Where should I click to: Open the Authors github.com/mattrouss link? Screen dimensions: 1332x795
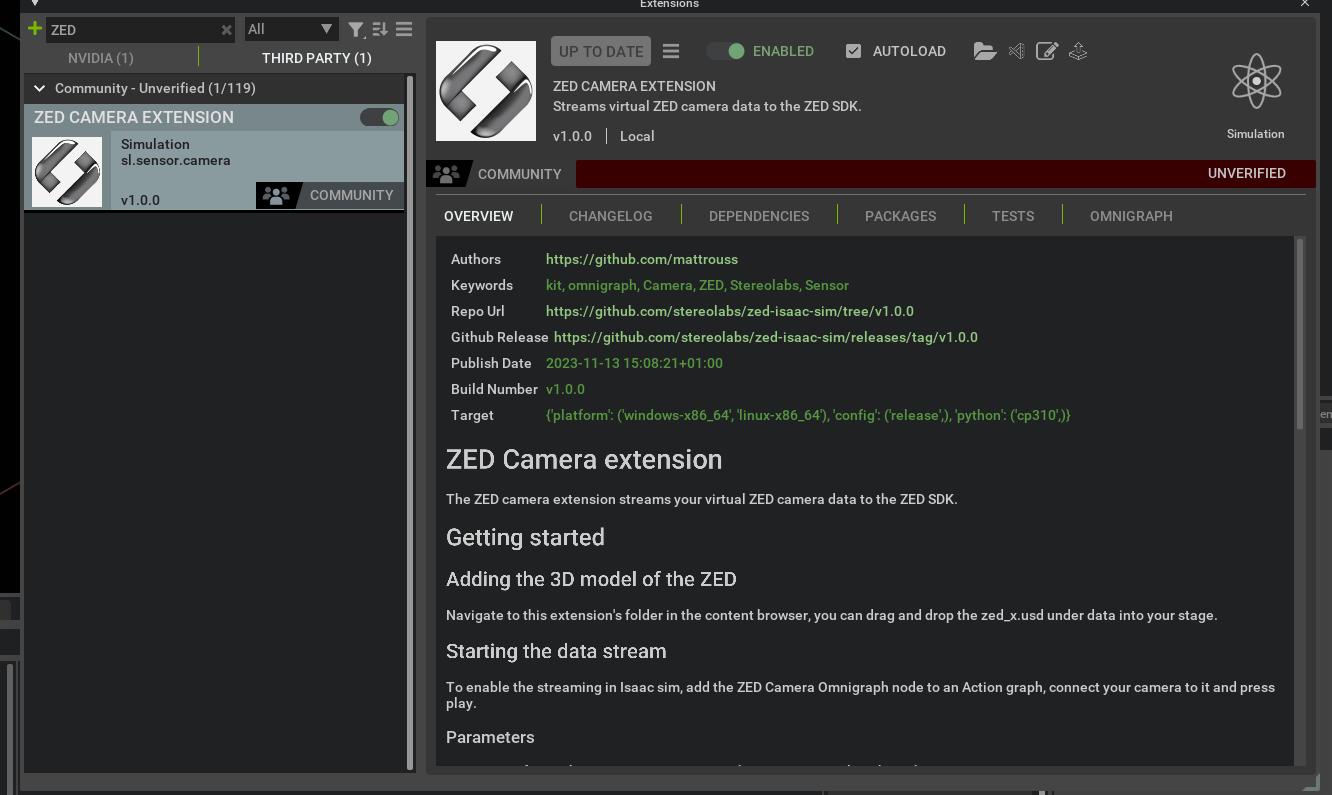(642, 259)
